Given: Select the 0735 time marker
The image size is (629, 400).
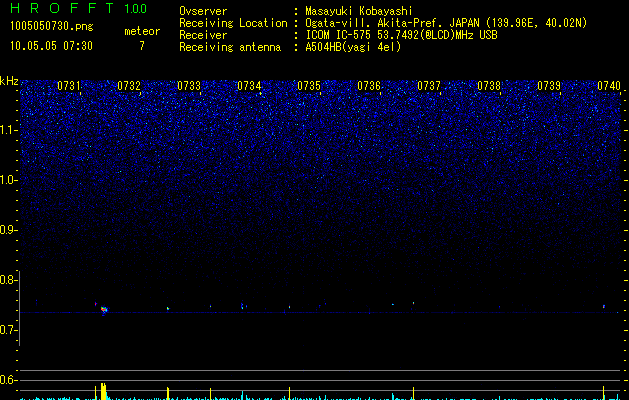Looking at the screenshot, I should coord(309,86).
